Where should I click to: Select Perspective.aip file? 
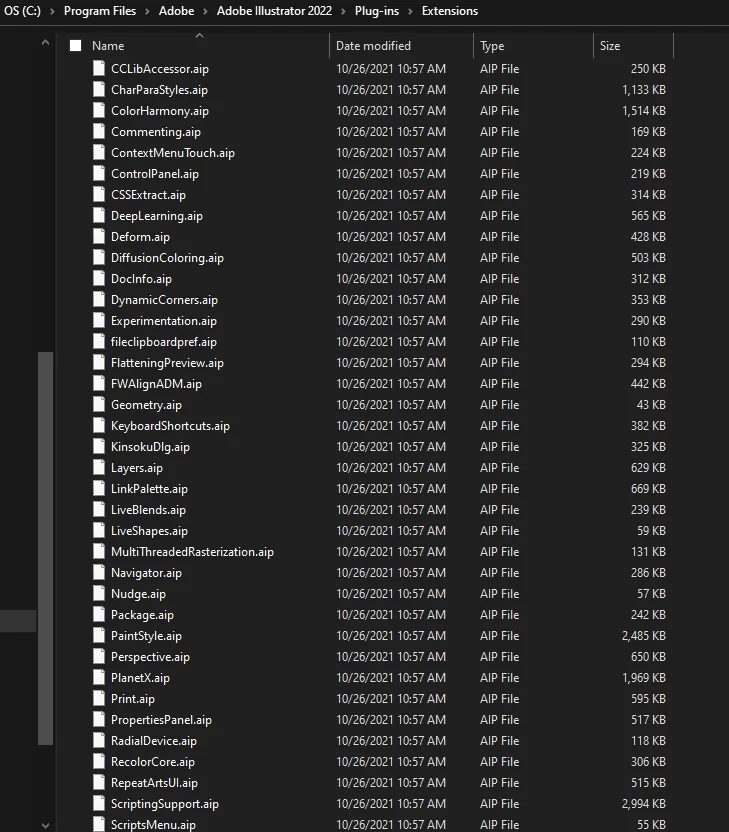coord(150,656)
